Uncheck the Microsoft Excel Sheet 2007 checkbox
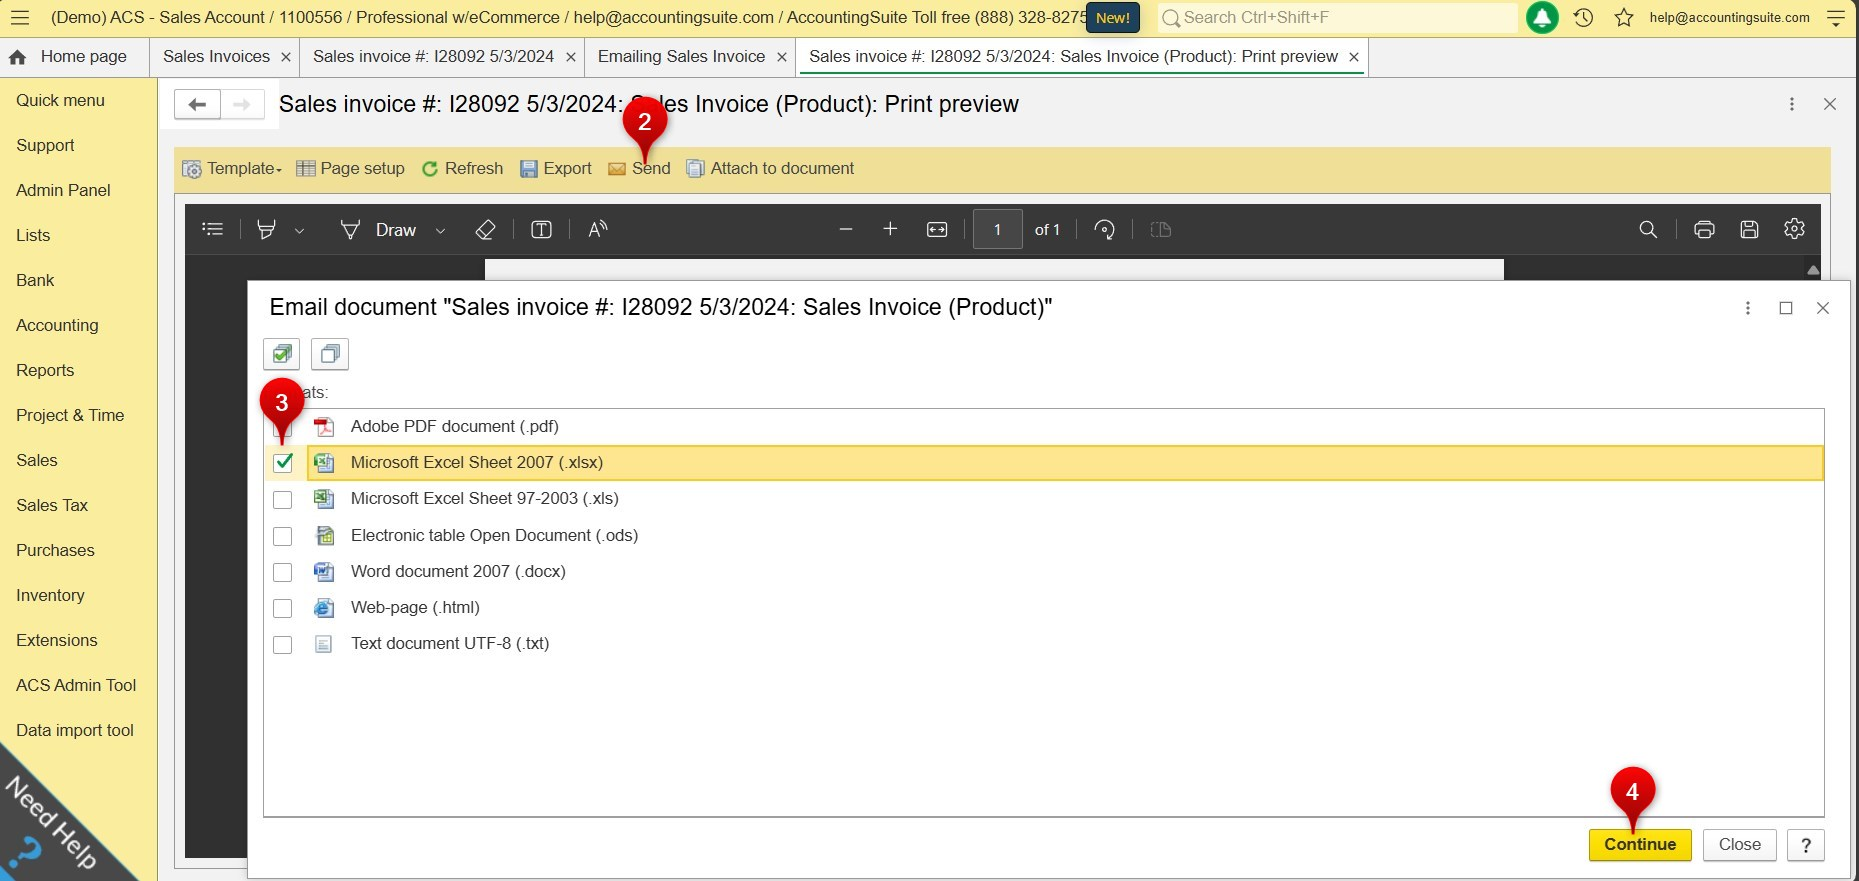Viewport: 1859px width, 881px height. click(x=283, y=462)
